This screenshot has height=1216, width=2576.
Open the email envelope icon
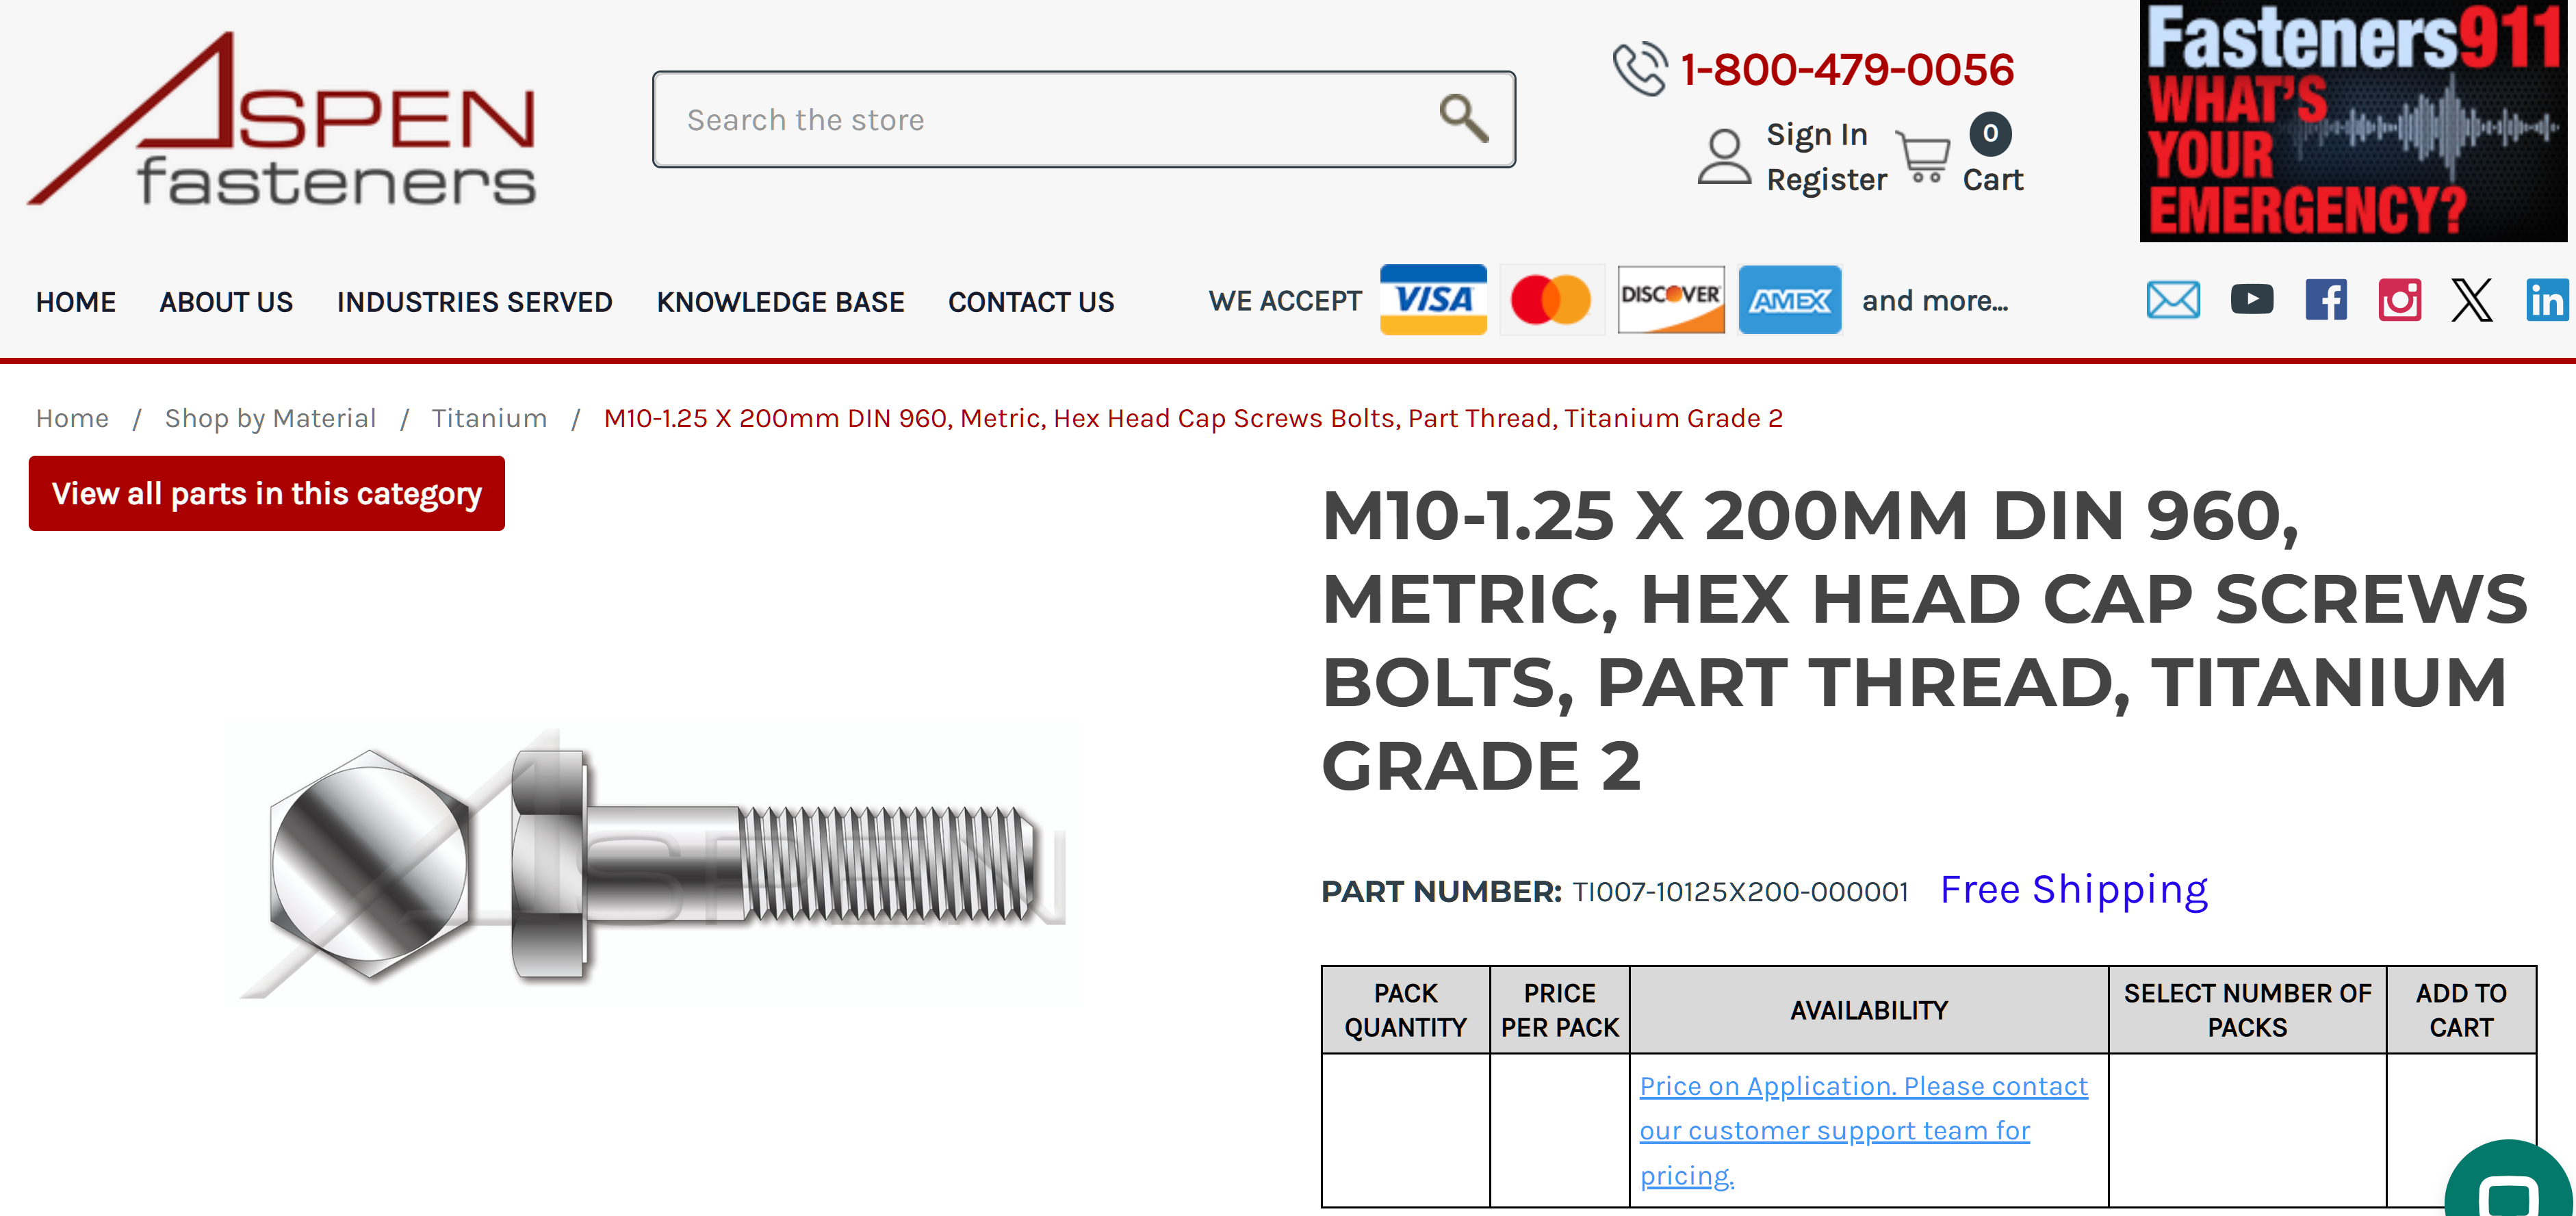2173,300
